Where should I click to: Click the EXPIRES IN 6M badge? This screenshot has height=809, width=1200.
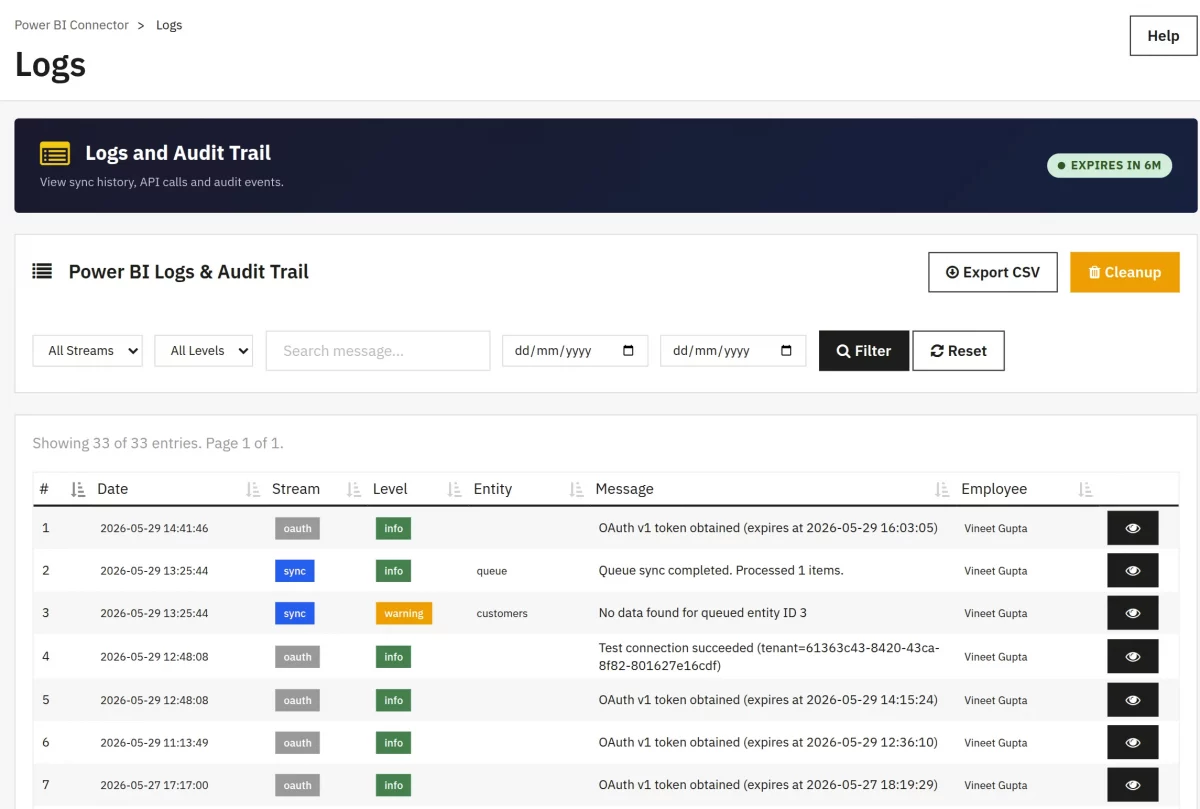[1109, 165]
